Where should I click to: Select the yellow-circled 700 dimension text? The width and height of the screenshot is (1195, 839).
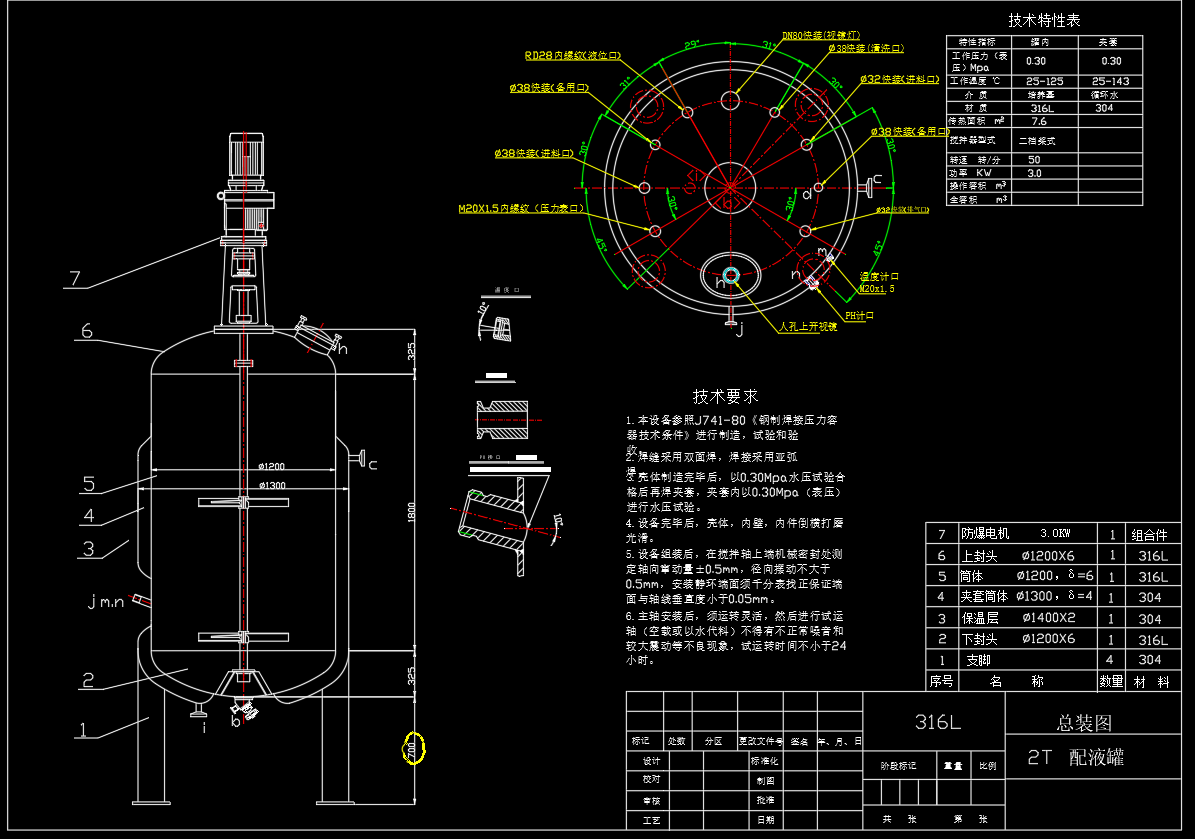click(x=413, y=747)
